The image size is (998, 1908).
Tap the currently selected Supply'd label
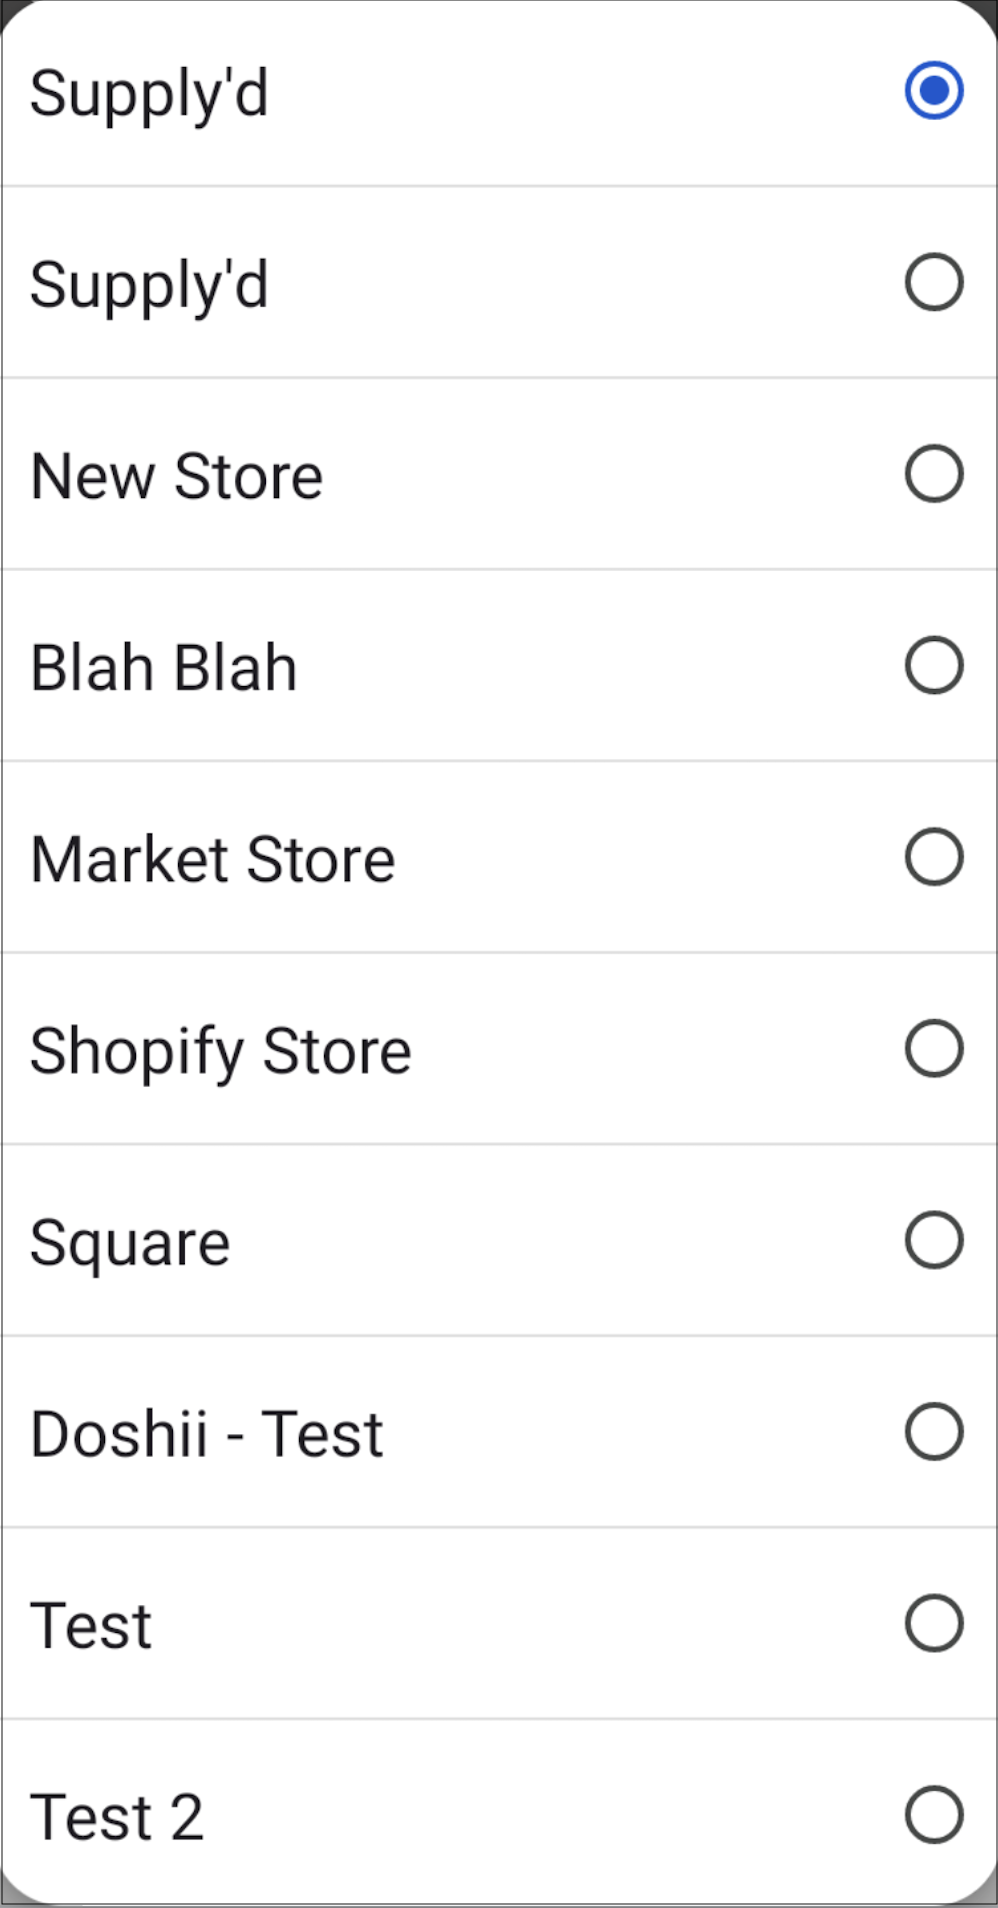149,95
